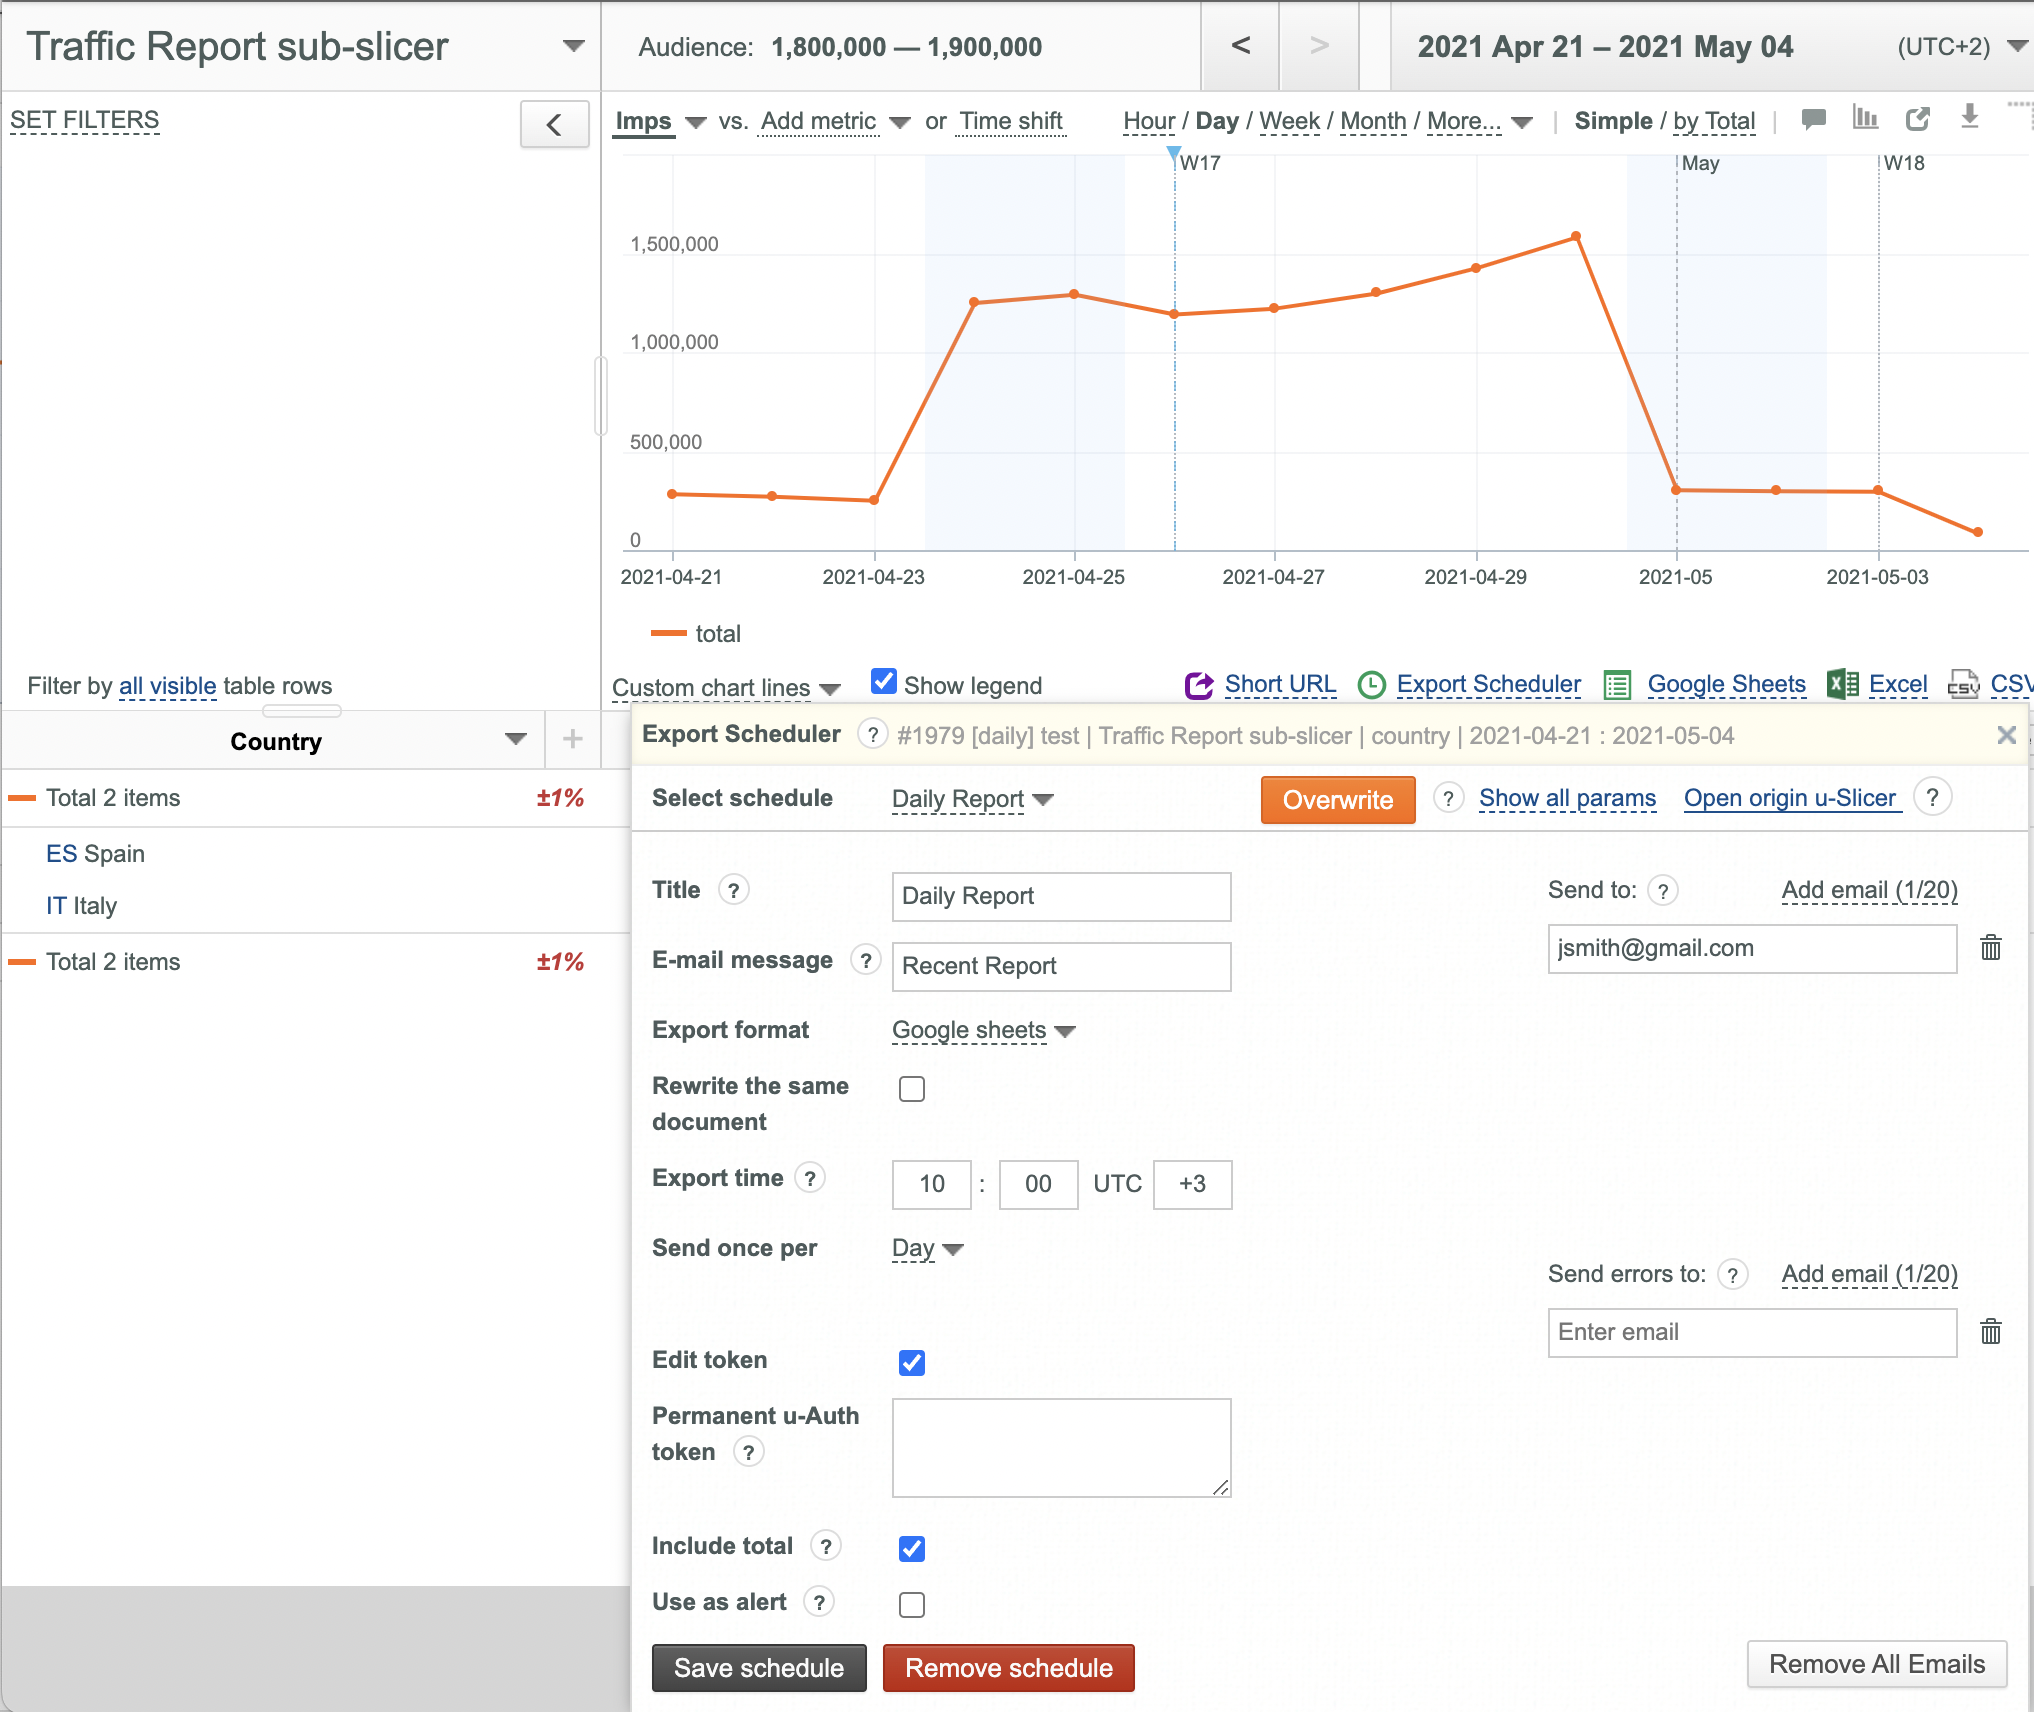Click the comment bubble icon above chart

coord(1813,120)
